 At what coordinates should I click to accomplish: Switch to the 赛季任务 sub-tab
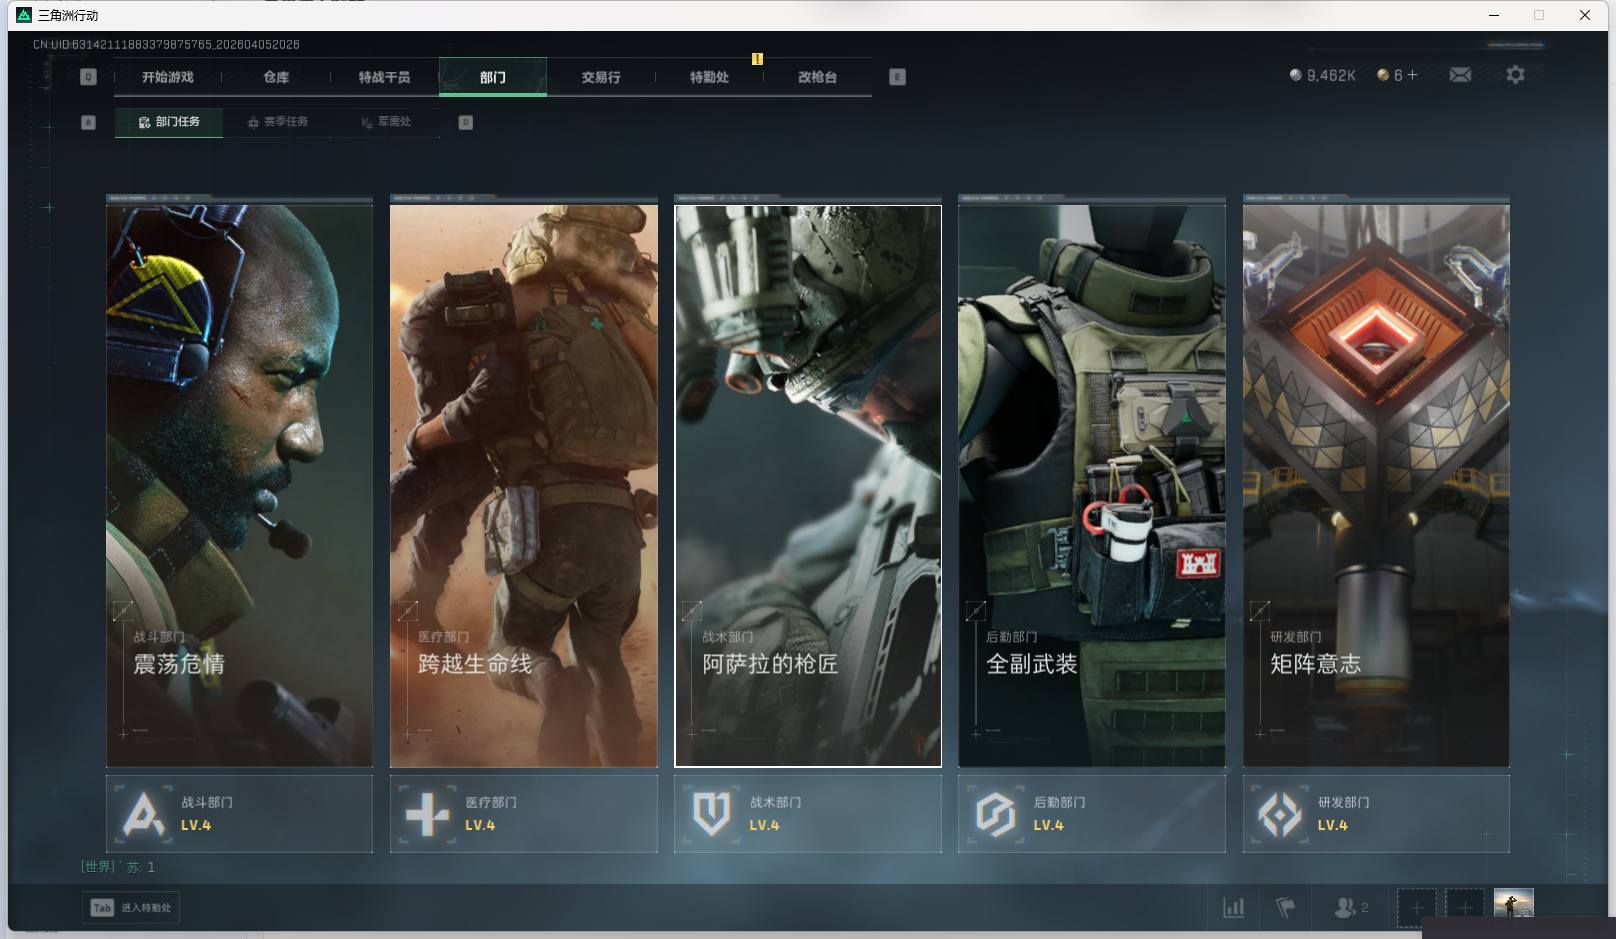(278, 122)
